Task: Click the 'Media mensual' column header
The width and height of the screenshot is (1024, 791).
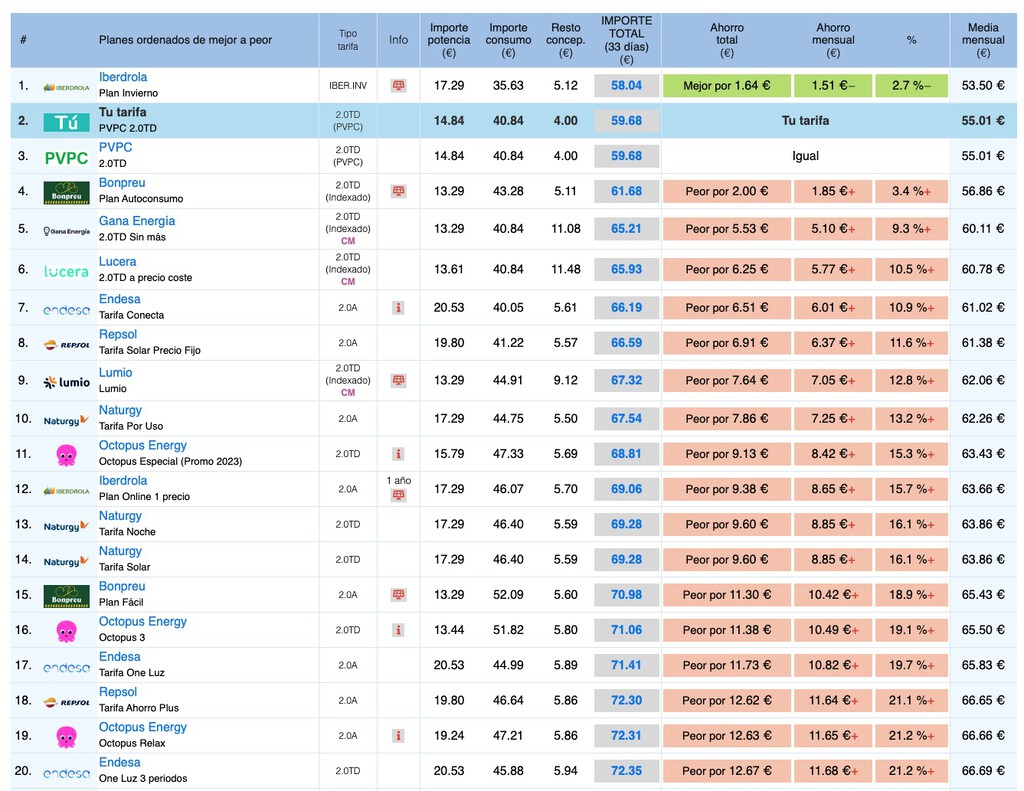Action: click(x=982, y=40)
